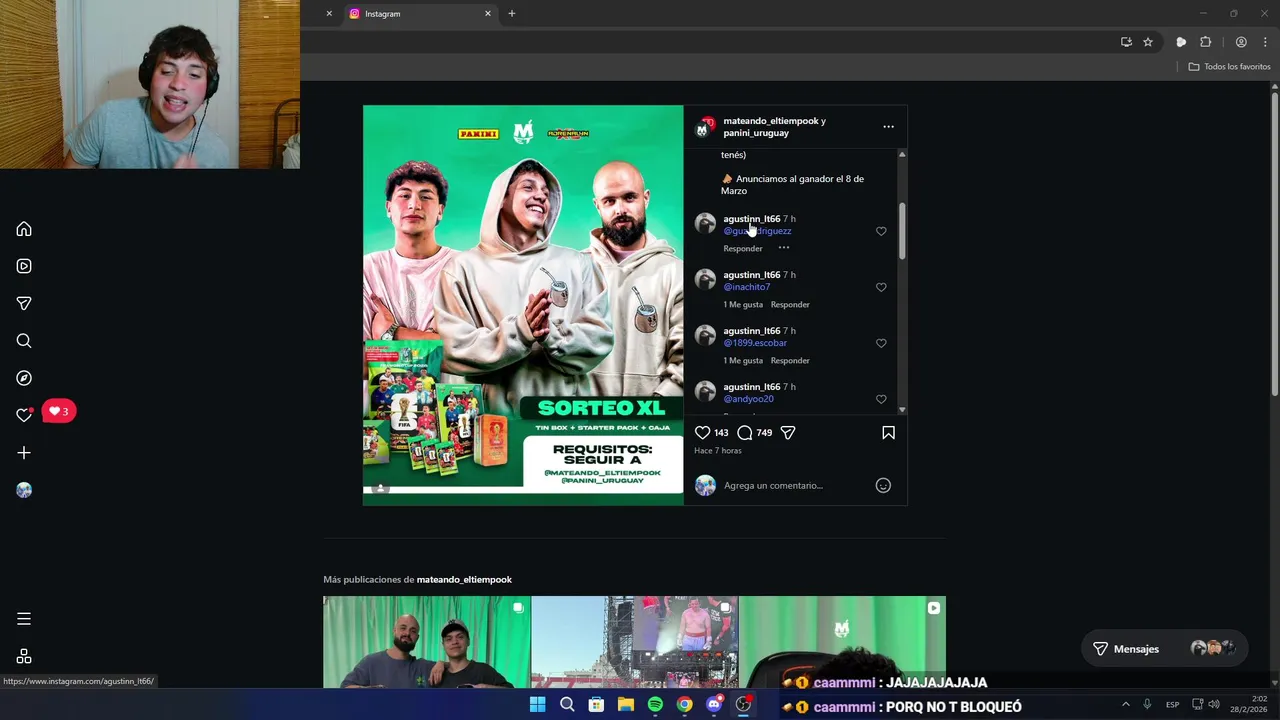
Task: Open the hamburger More menu in sidebar
Action: (24, 619)
